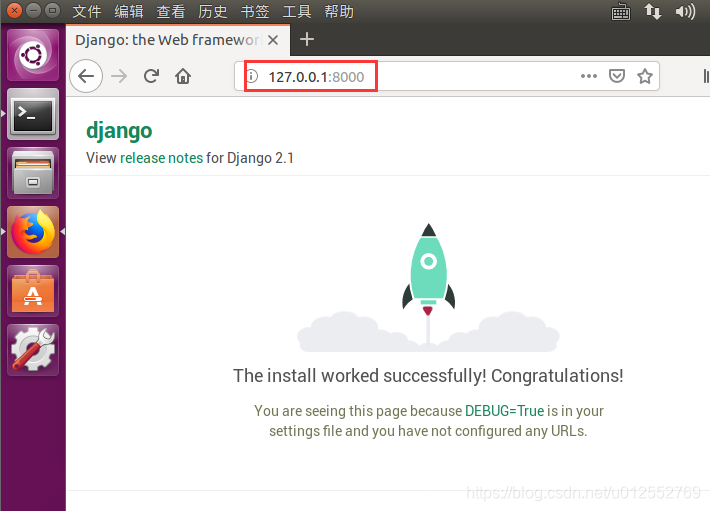
Task: Go forward to the next page
Action: [x=119, y=76]
